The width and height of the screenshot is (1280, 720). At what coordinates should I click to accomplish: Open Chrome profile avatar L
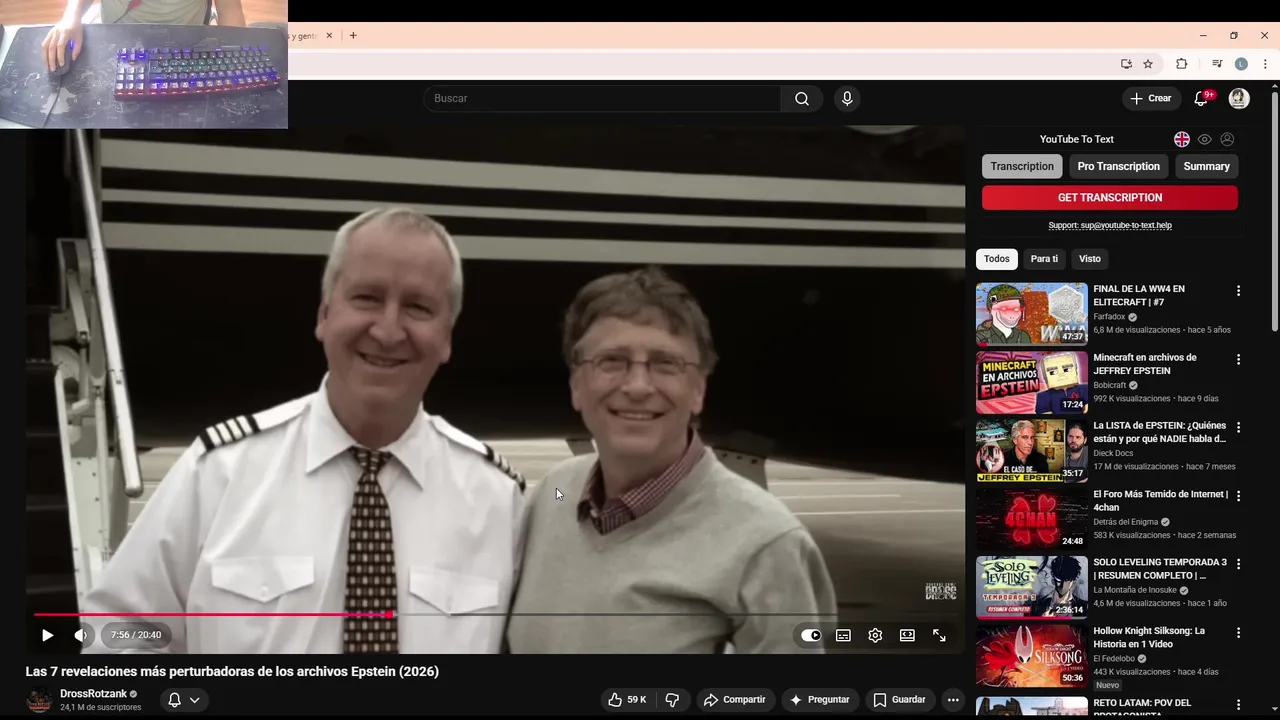[1241, 64]
